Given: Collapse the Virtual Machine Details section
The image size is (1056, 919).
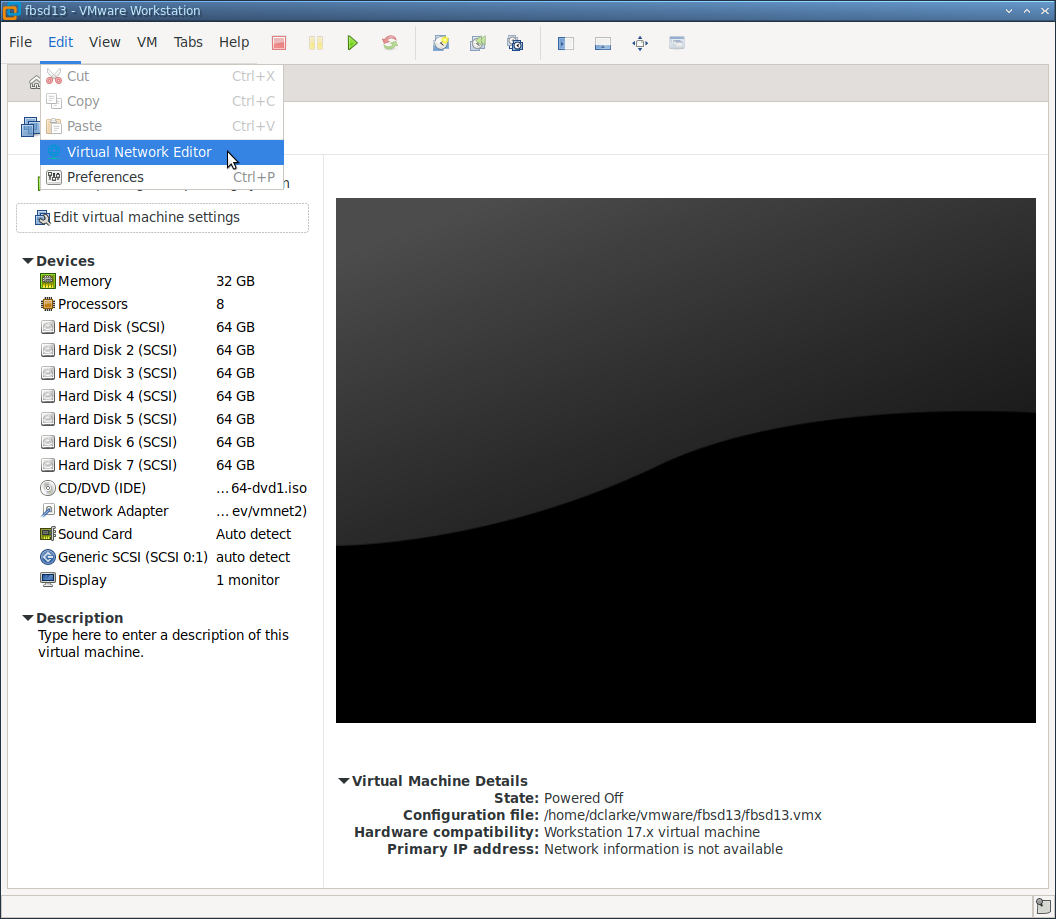Looking at the screenshot, I should pyautogui.click(x=343, y=781).
